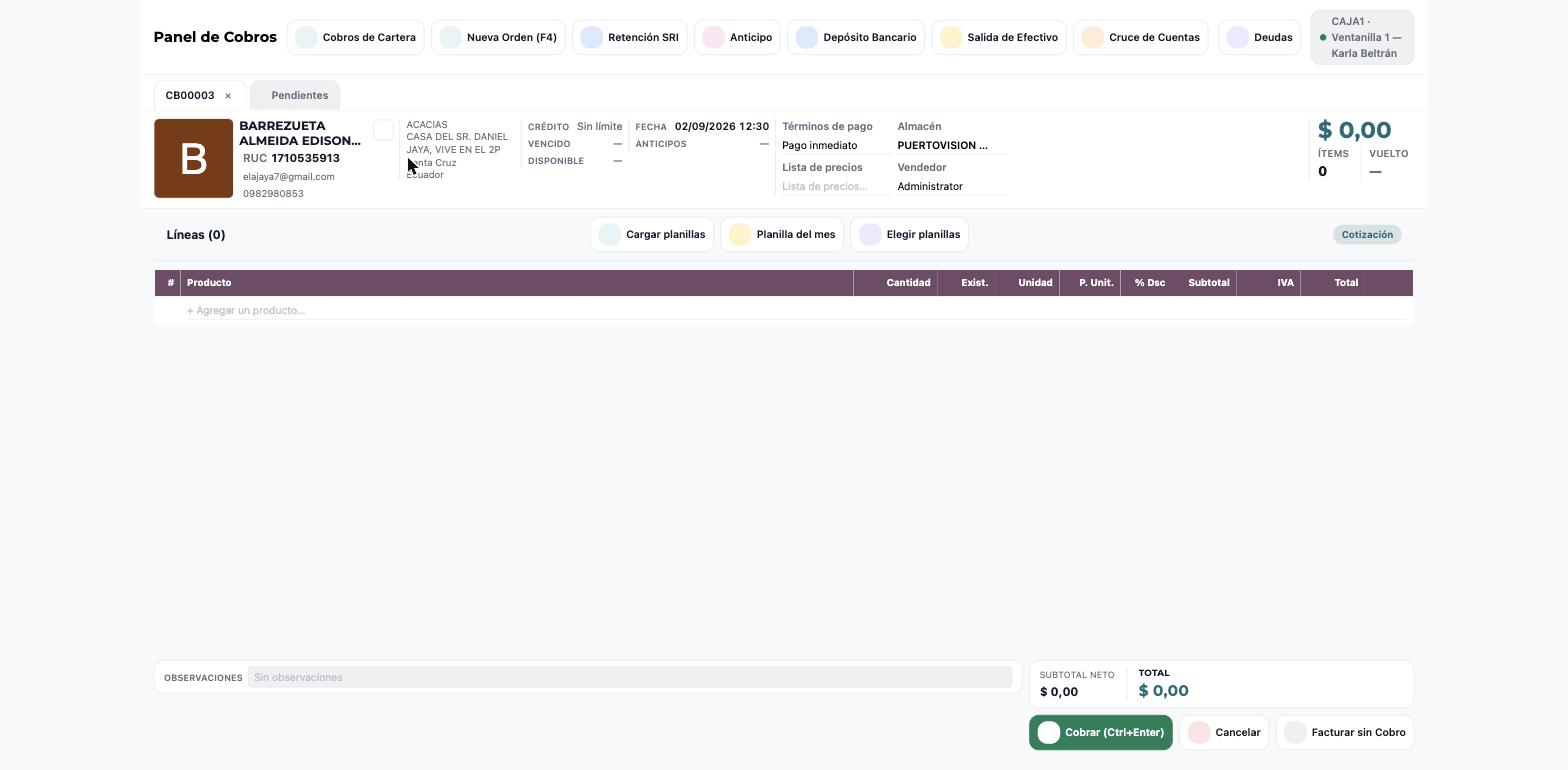Click the P. Unit. column header
The image size is (1568, 770).
click(1090, 283)
